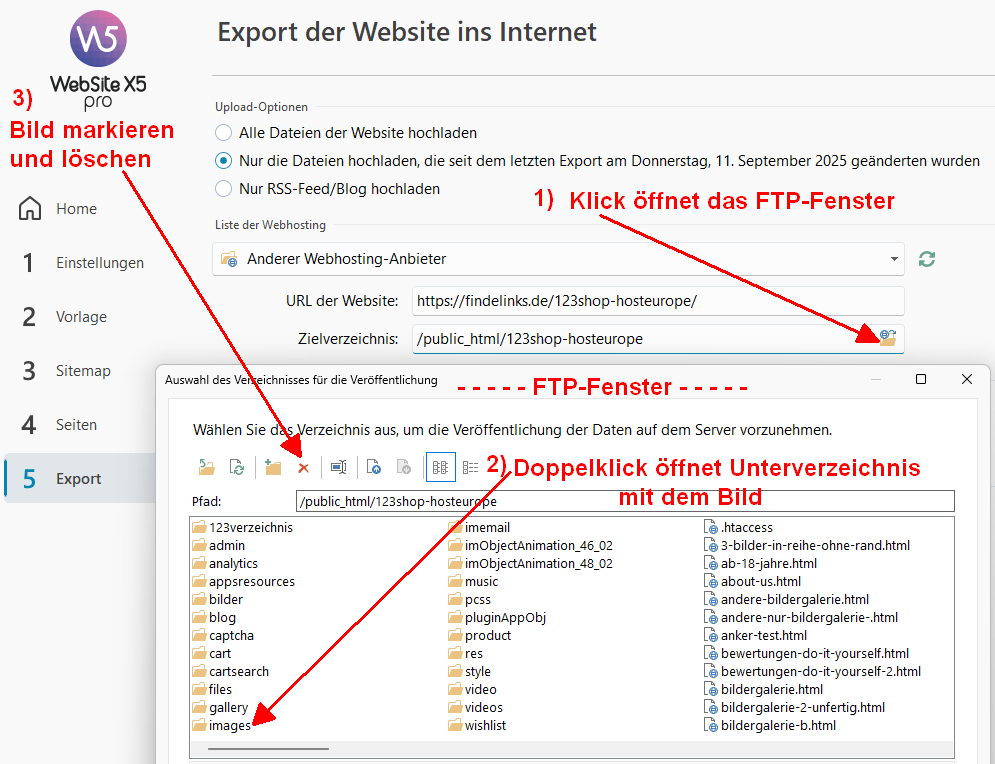
Task: Open step 3 Sitemap
Action: pos(67,371)
